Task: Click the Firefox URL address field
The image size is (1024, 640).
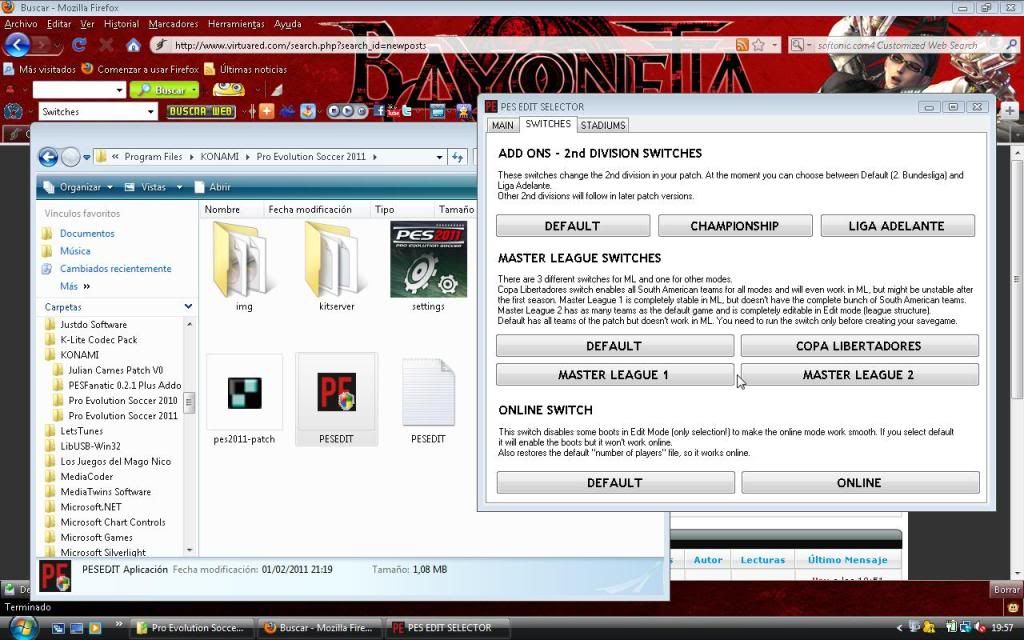Action: (440, 45)
